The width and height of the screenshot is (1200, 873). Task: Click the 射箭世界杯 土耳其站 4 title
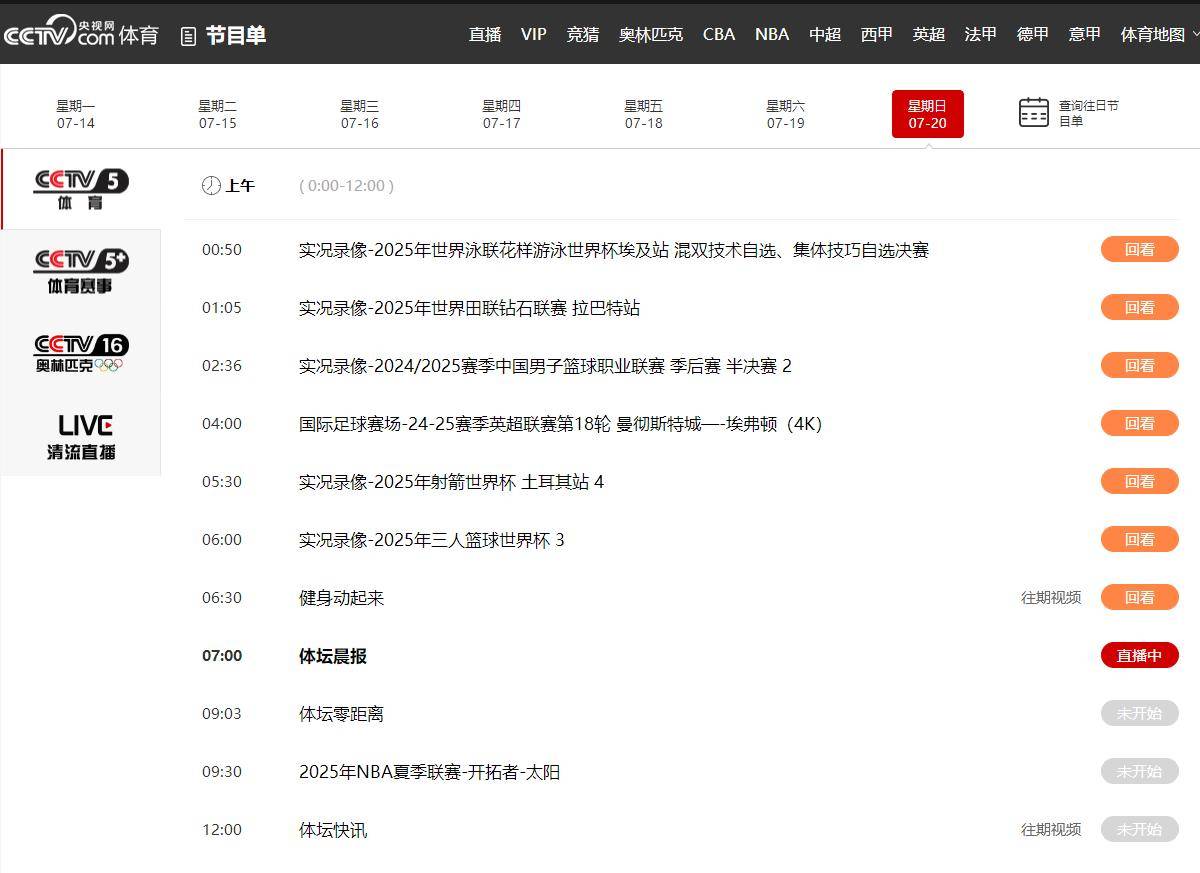pos(451,482)
